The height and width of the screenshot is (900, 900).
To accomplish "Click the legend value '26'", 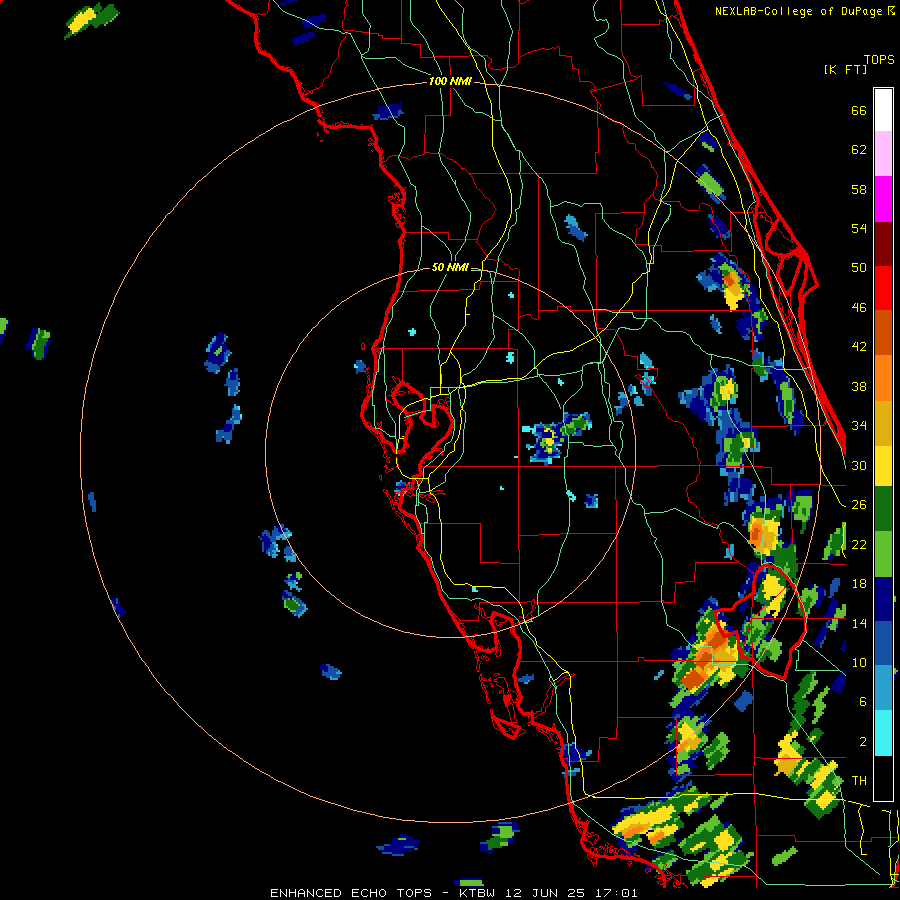I will coord(859,504).
